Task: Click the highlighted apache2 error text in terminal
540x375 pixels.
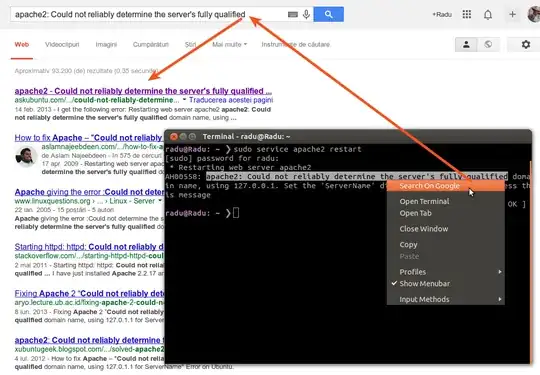Action: 357,176
